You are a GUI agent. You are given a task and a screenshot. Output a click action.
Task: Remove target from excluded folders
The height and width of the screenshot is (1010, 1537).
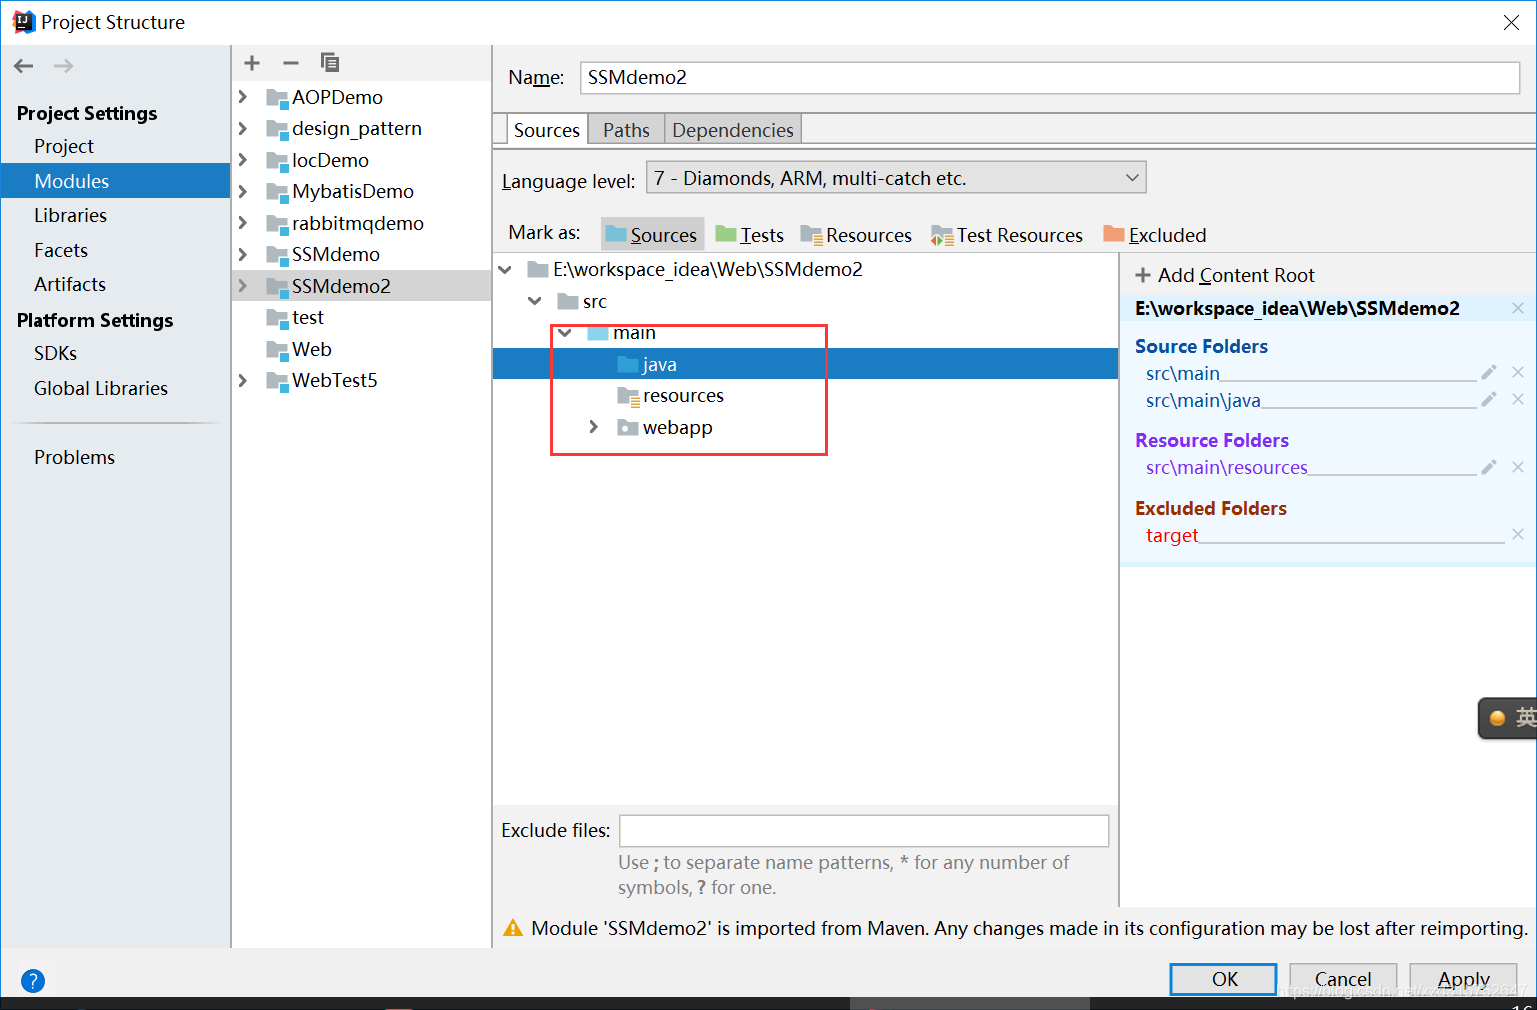pos(1518,534)
